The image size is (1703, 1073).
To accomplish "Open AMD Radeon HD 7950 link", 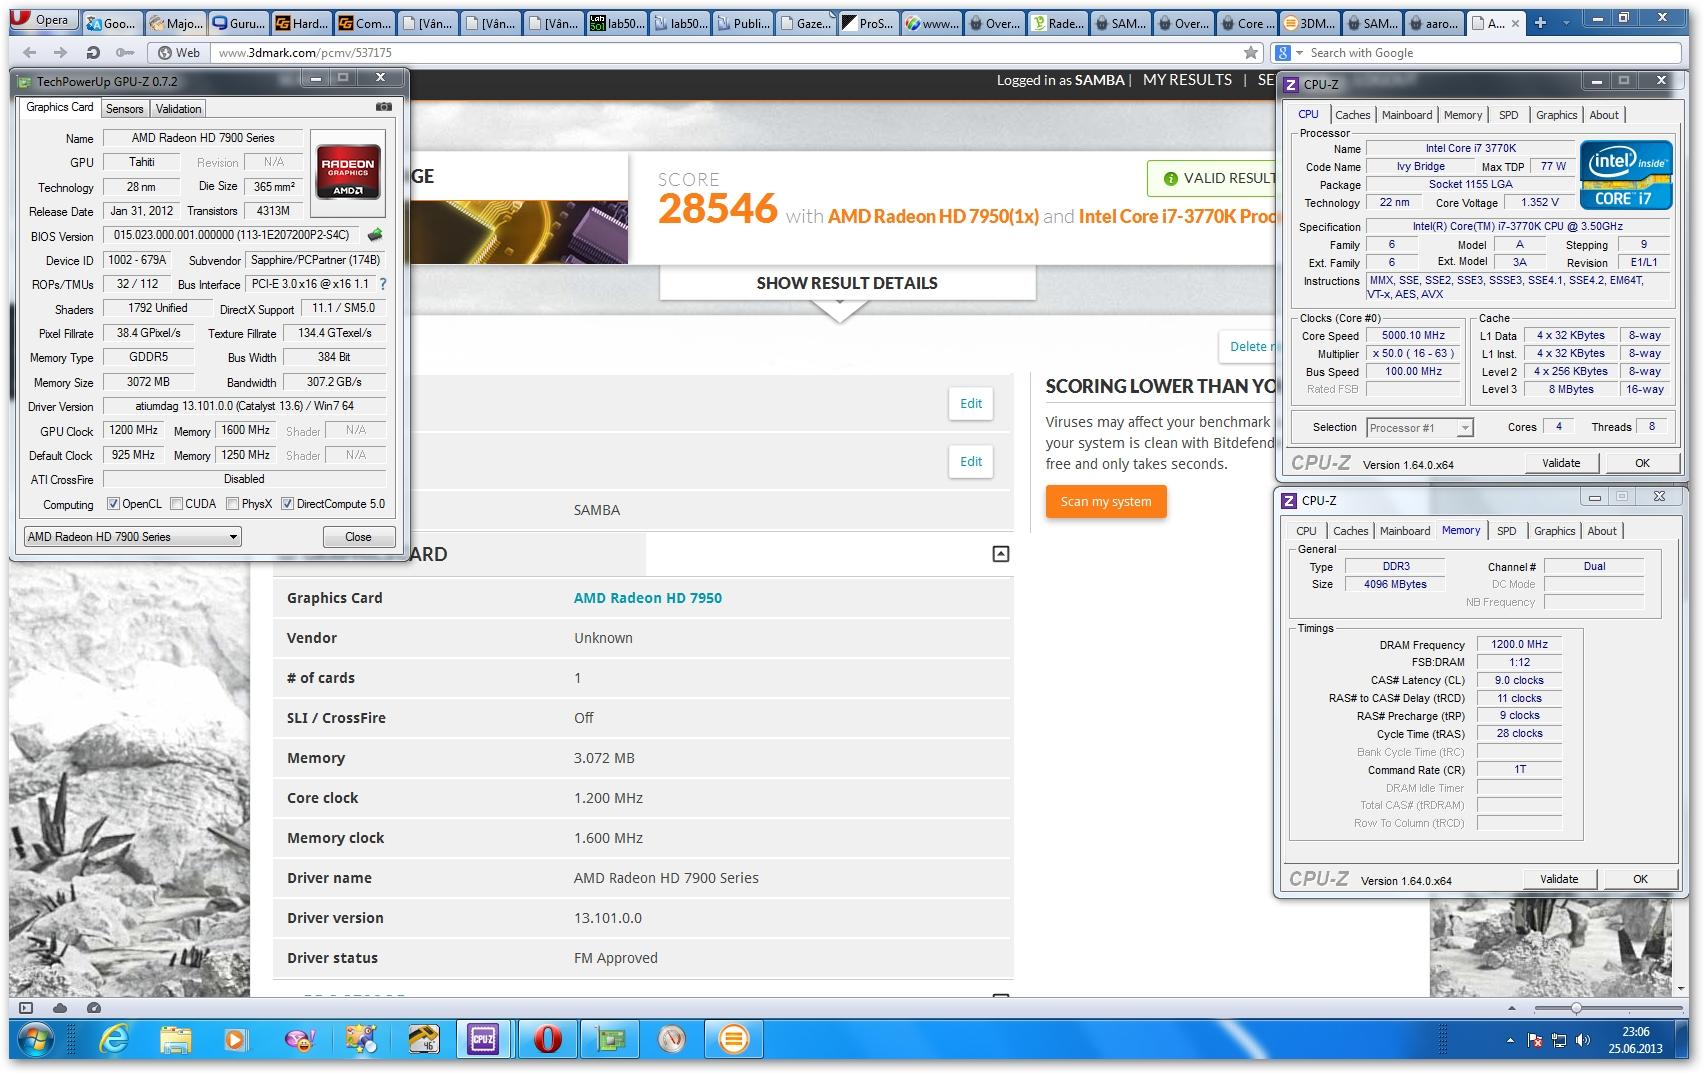I will point(648,598).
